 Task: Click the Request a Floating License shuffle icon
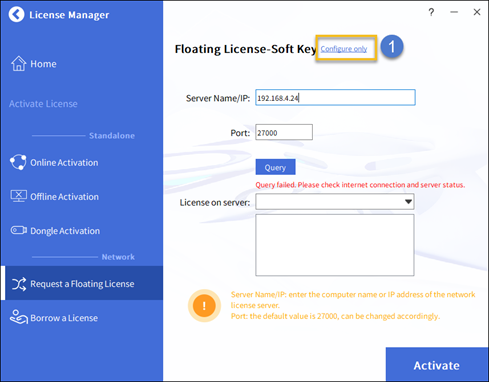pos(19,284)
